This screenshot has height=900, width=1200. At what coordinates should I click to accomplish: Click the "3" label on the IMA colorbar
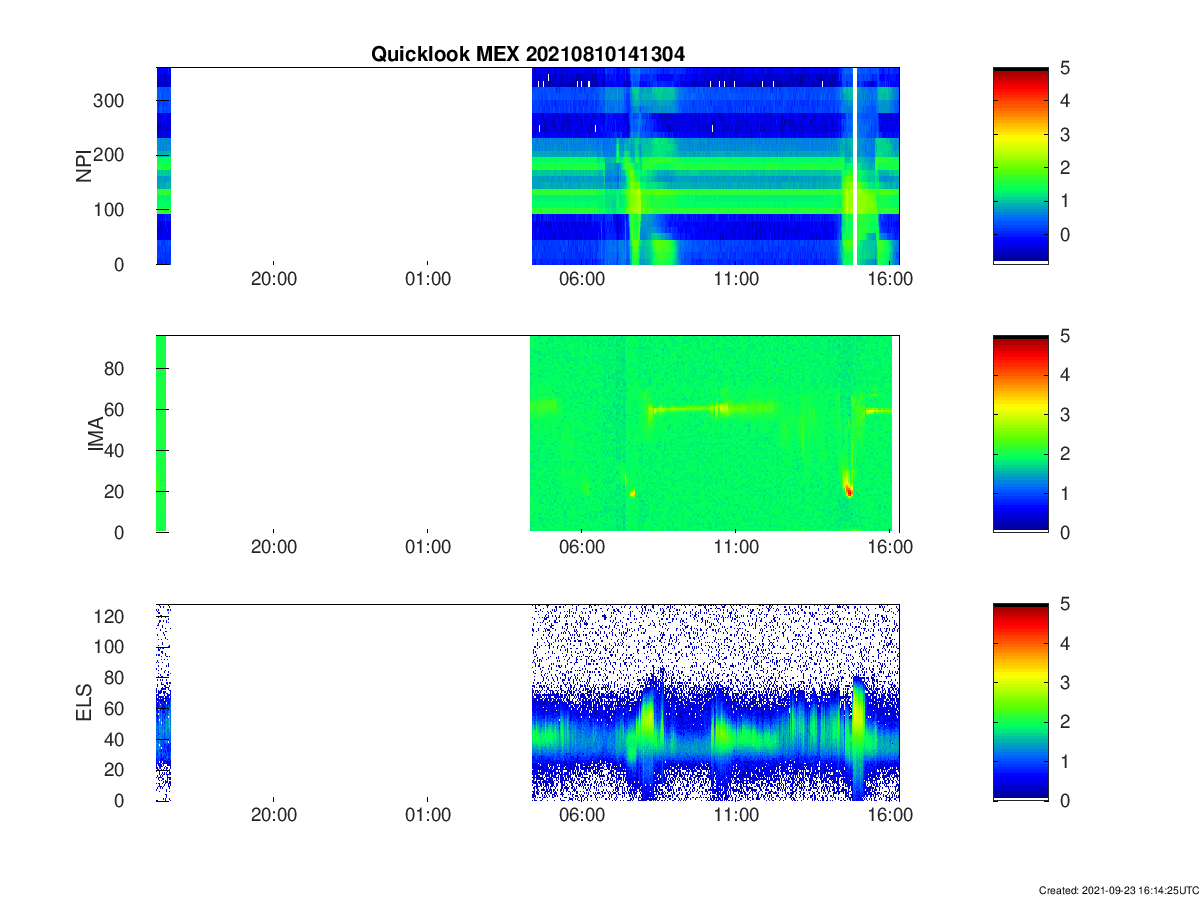point(1066,414)
